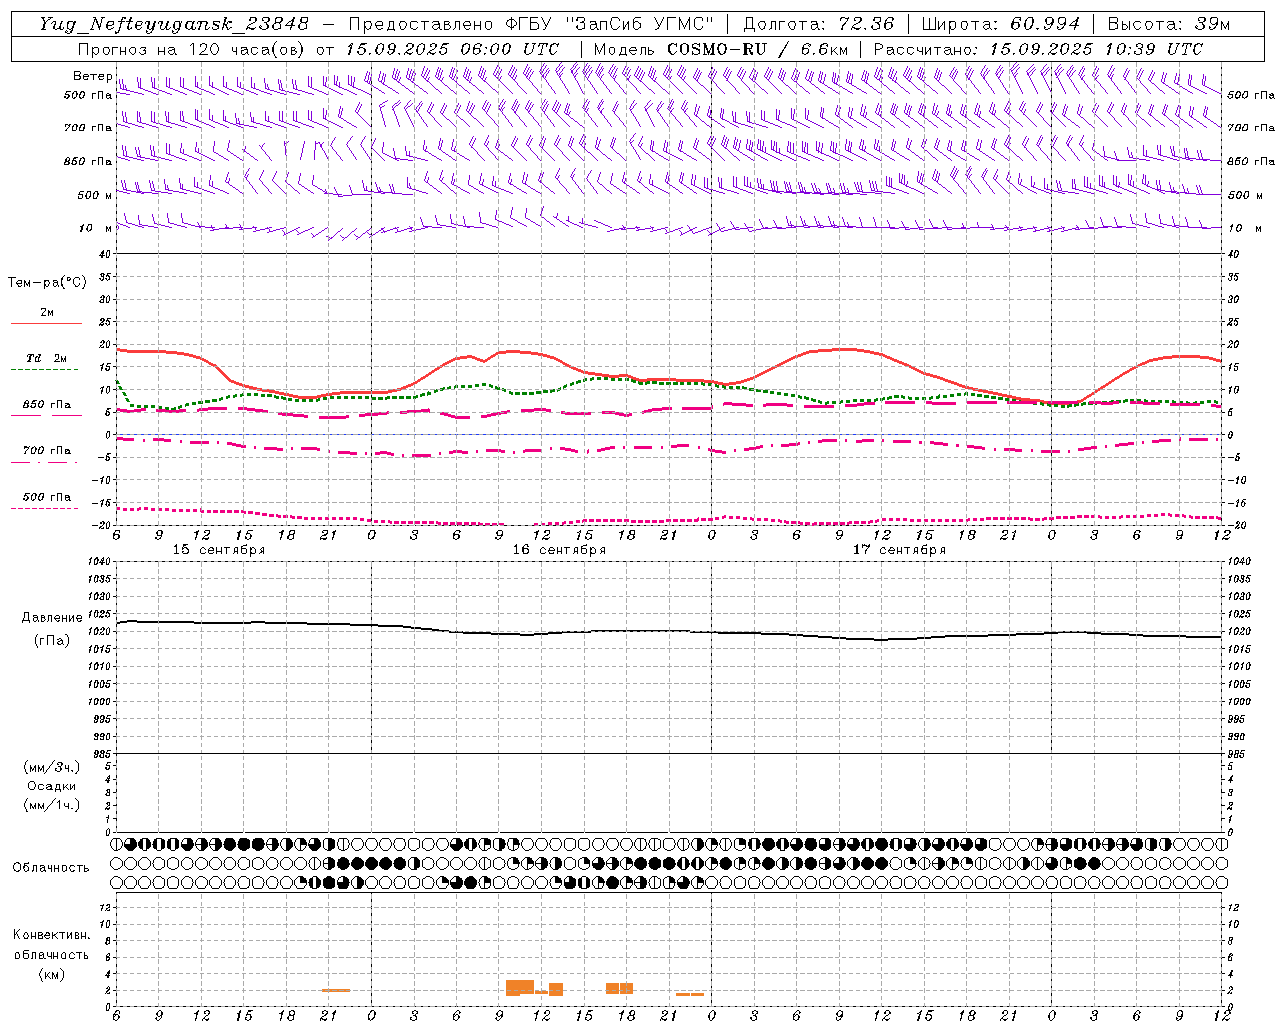Screen dimensions: 1280x1024
Task: Click the 16 сентября date label
Action: click(559, 550)
